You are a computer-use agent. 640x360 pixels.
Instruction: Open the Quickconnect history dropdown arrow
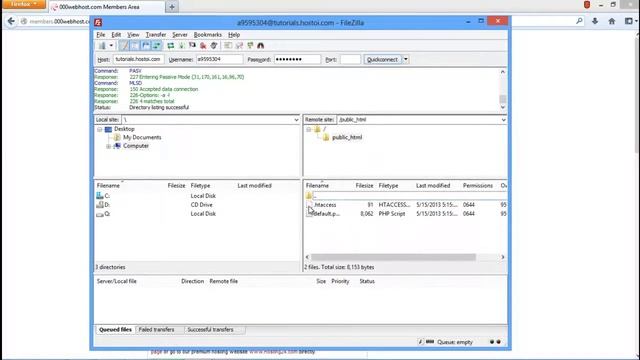[406, 60]
